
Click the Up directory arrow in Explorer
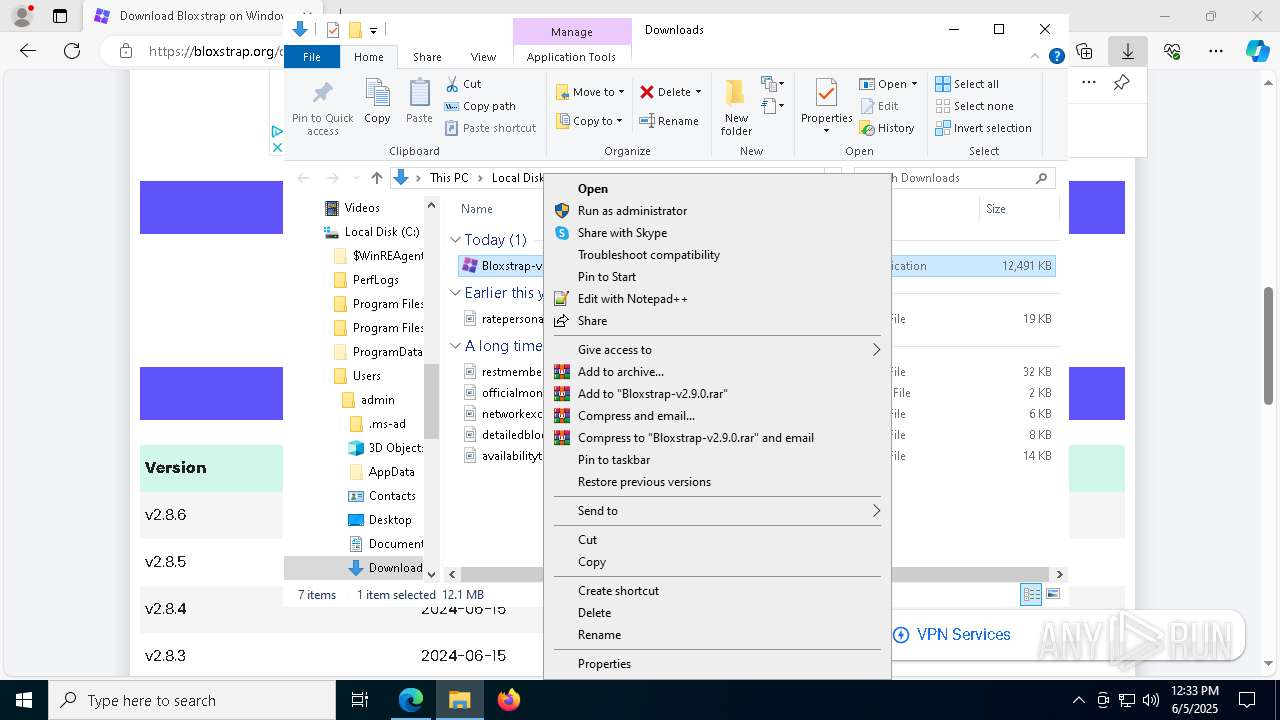[376, 178]
